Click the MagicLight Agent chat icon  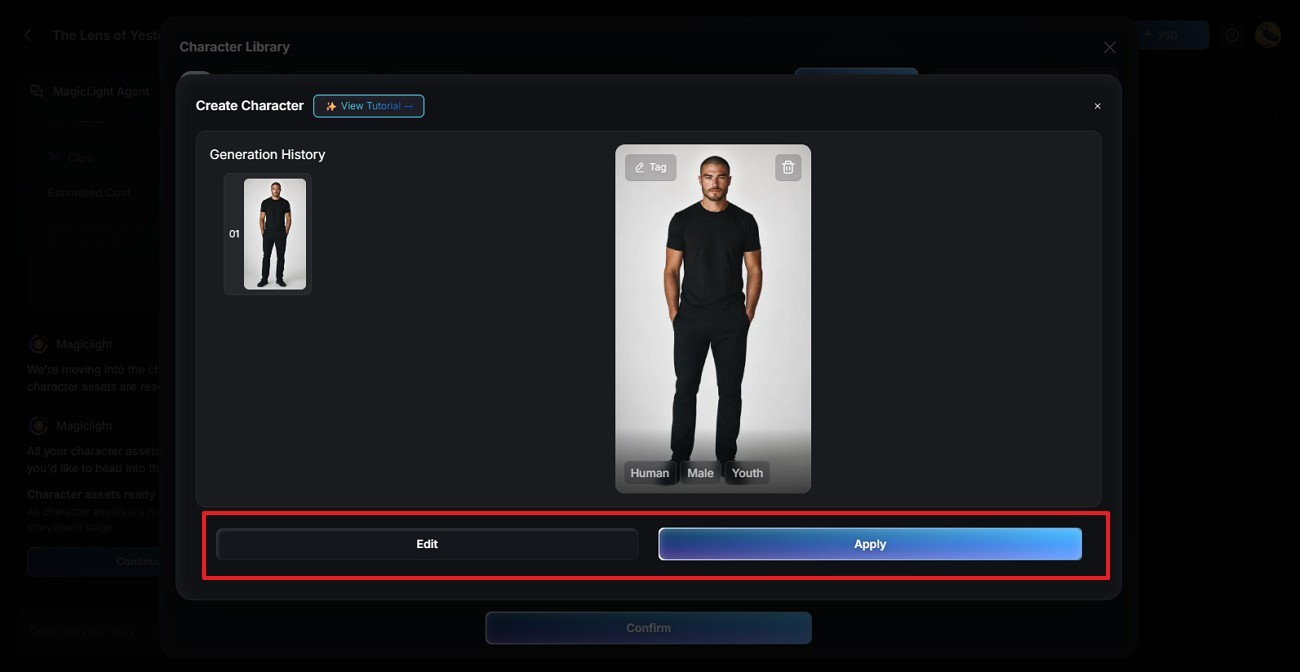click(37, 91)
